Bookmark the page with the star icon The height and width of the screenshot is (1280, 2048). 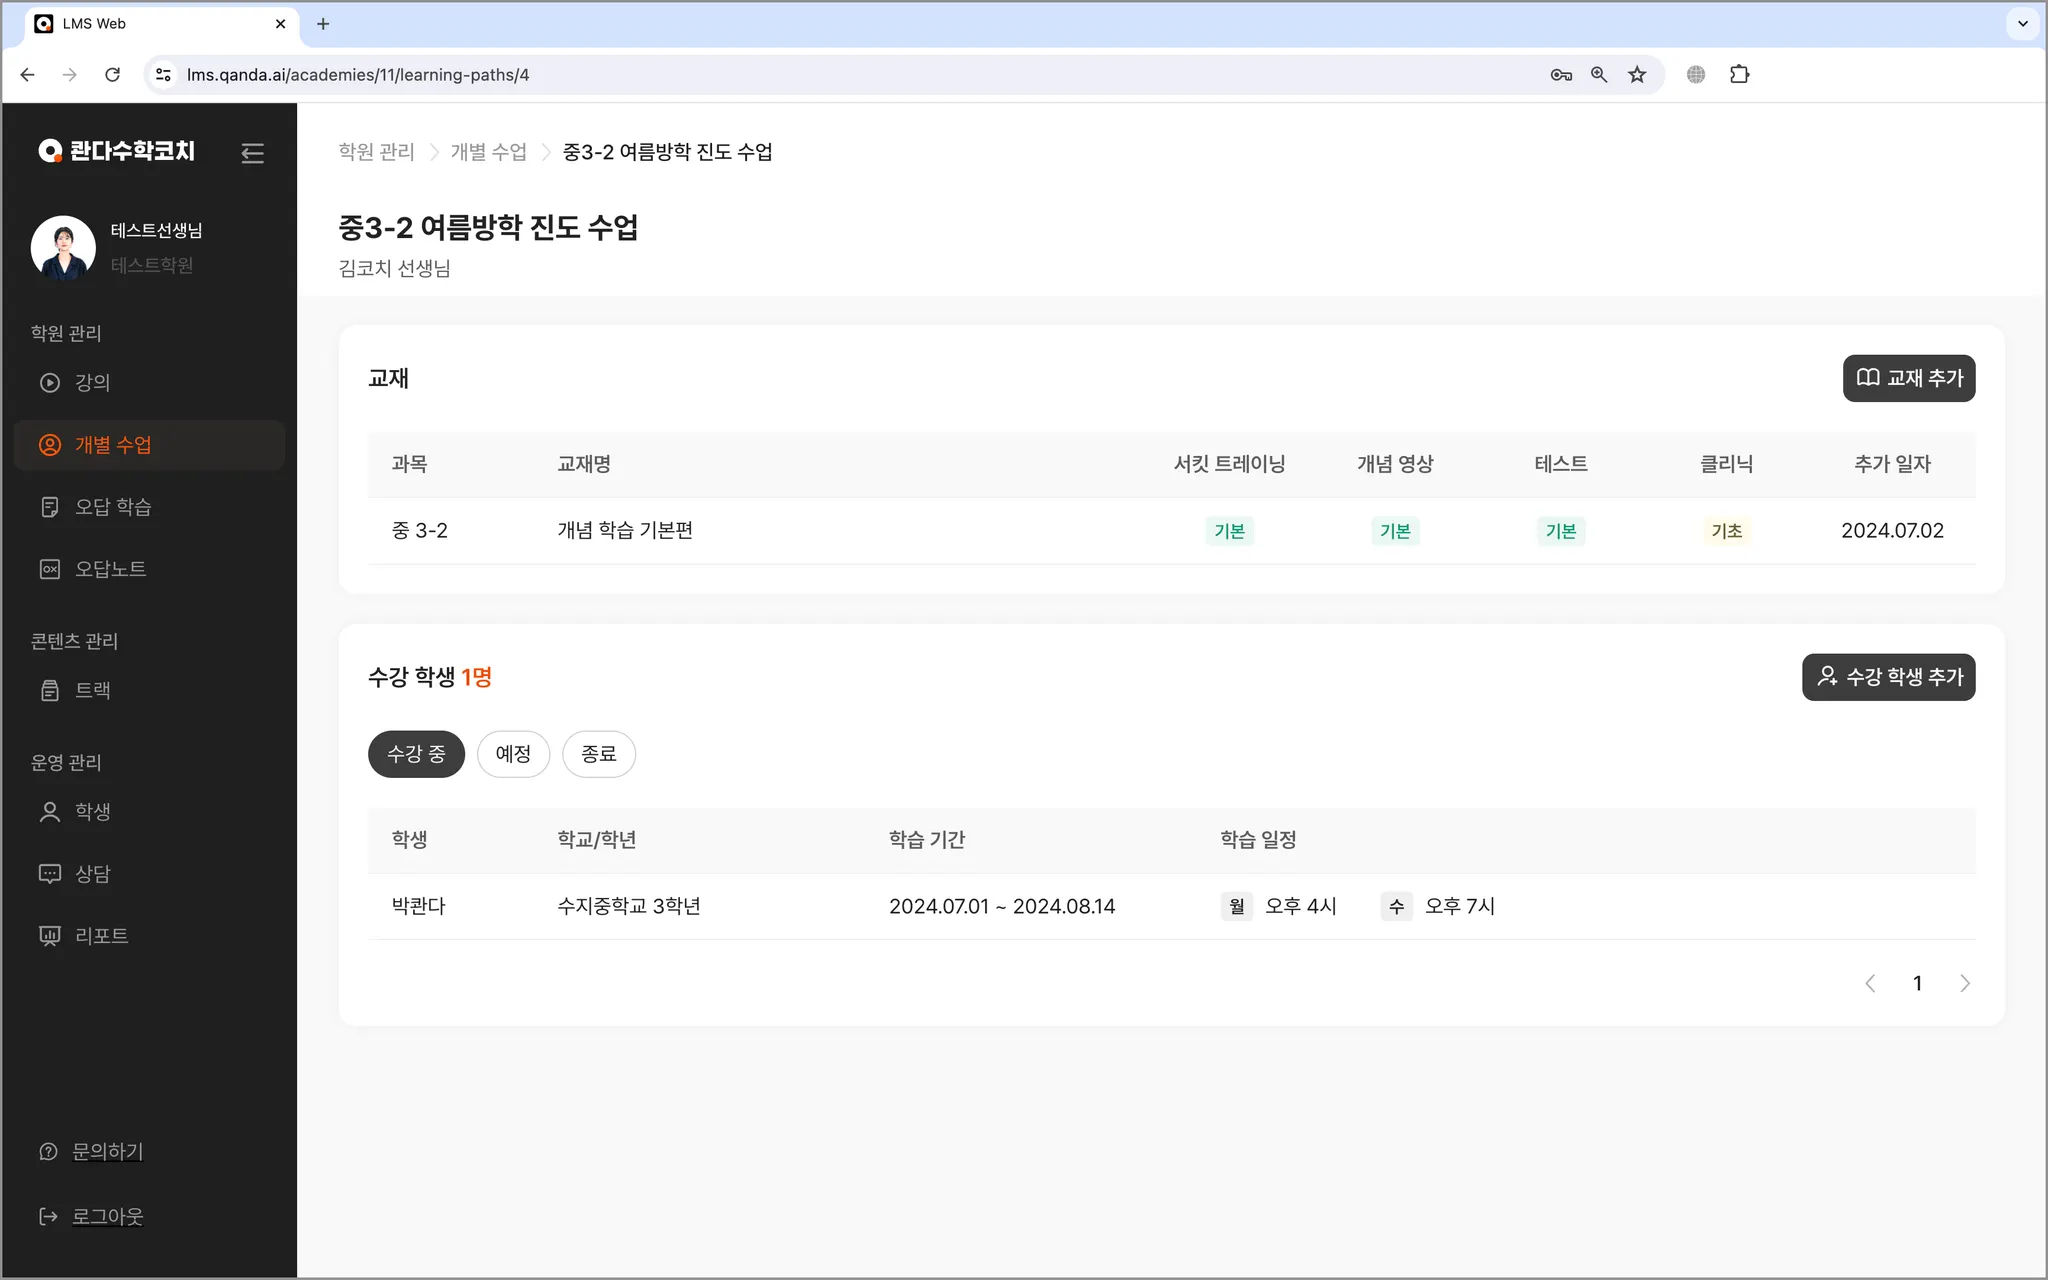point(1637,75)
